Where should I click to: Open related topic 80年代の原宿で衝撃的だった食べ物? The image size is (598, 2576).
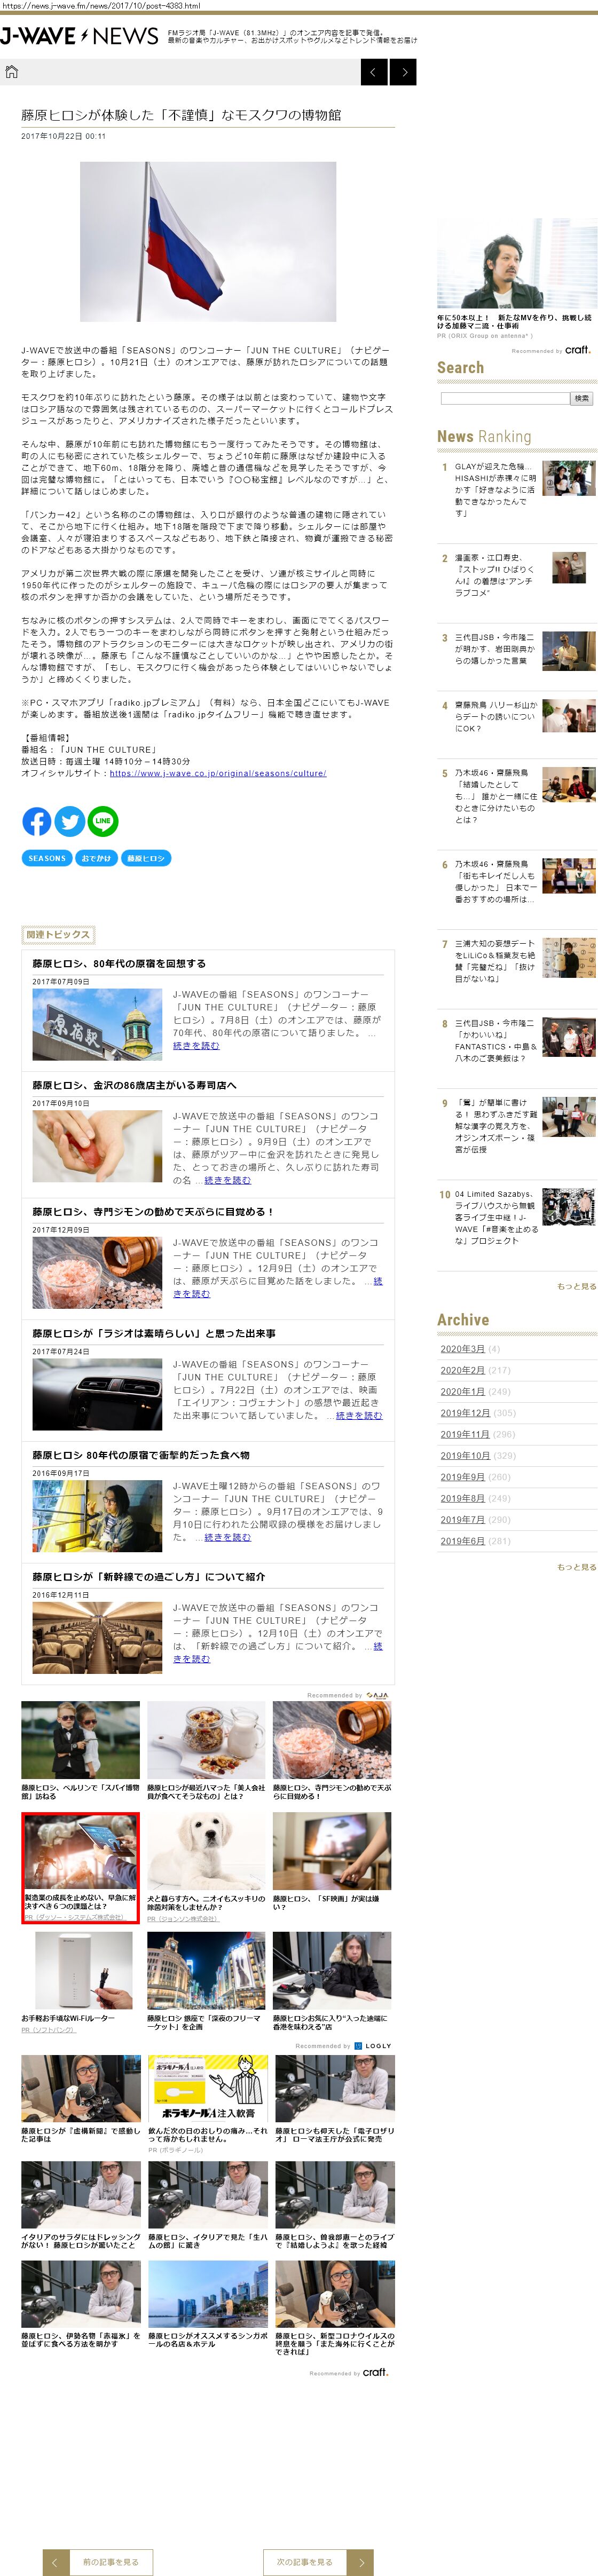(x=141, y=1455)
